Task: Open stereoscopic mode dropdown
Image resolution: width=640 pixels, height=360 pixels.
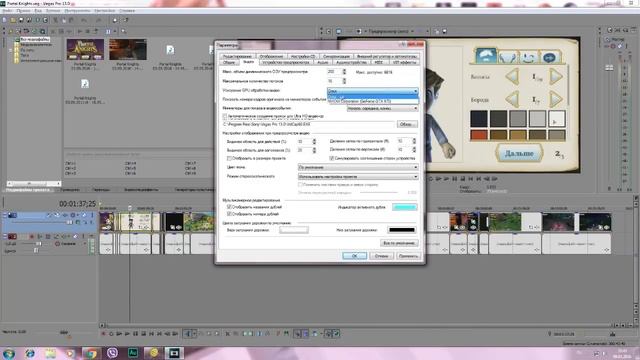Action: (x=358, y=177)
